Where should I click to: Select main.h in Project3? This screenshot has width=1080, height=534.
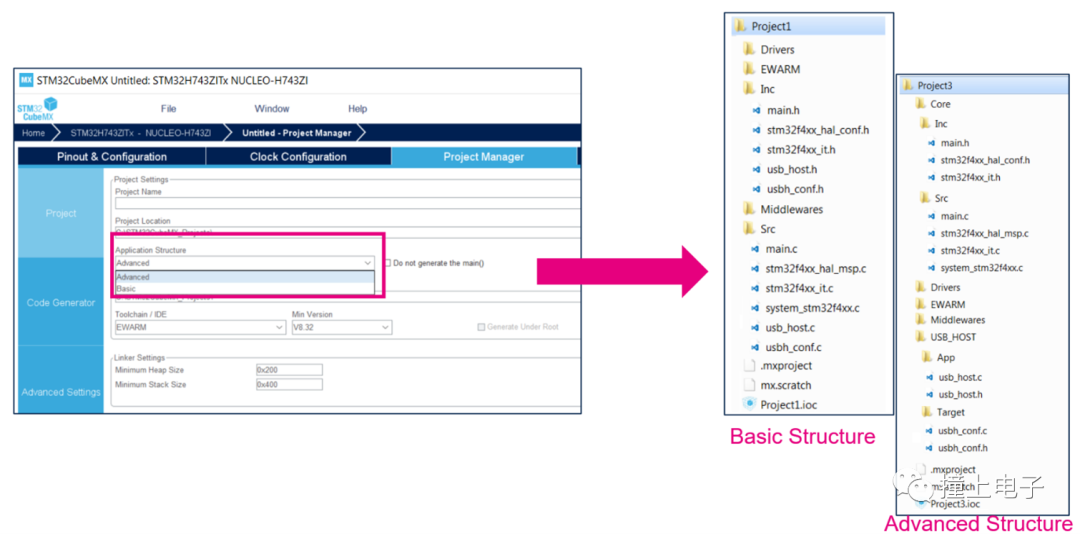coord(955,143)
